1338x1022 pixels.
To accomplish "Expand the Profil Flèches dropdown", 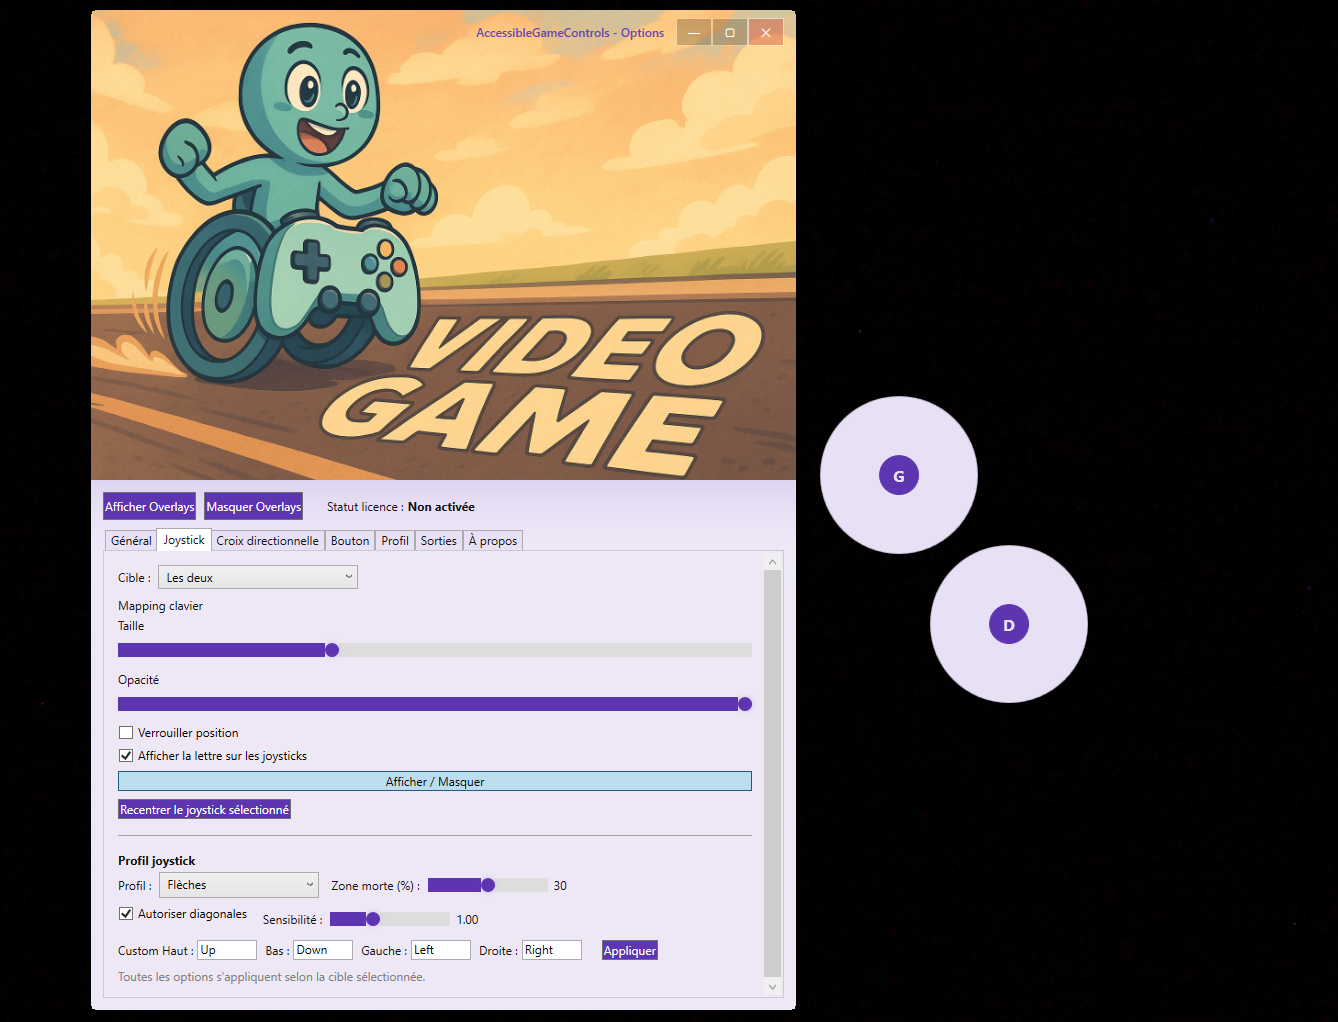I will tap(239, 885).
